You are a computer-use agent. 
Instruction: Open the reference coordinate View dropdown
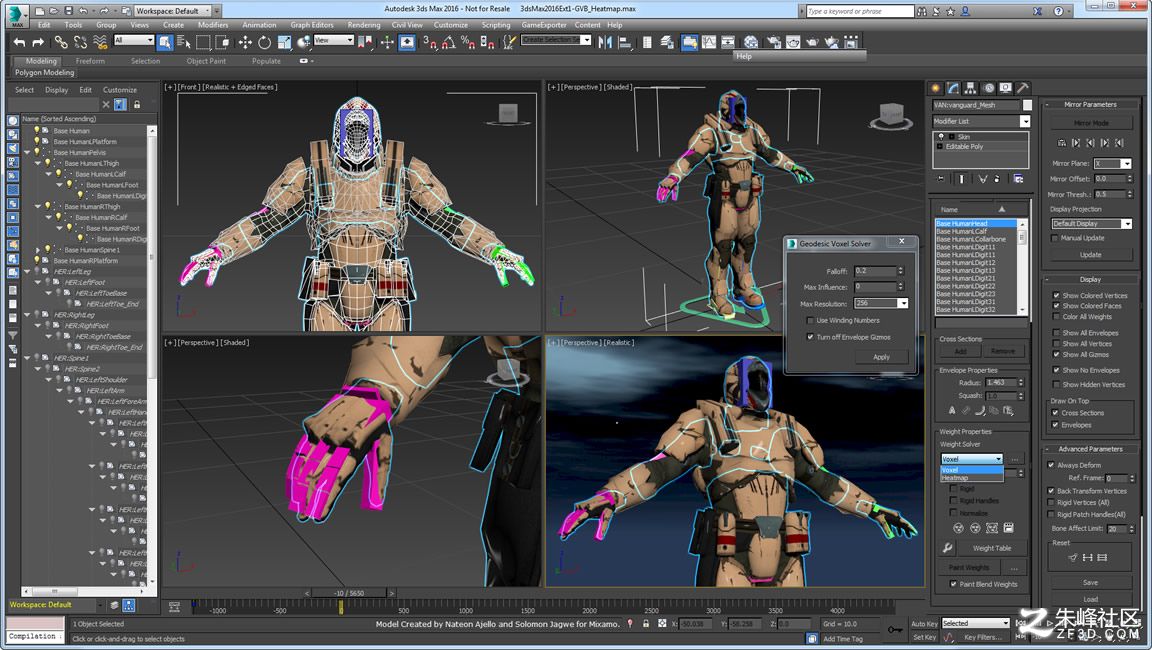pyautogui.click(x=334, y=40)
